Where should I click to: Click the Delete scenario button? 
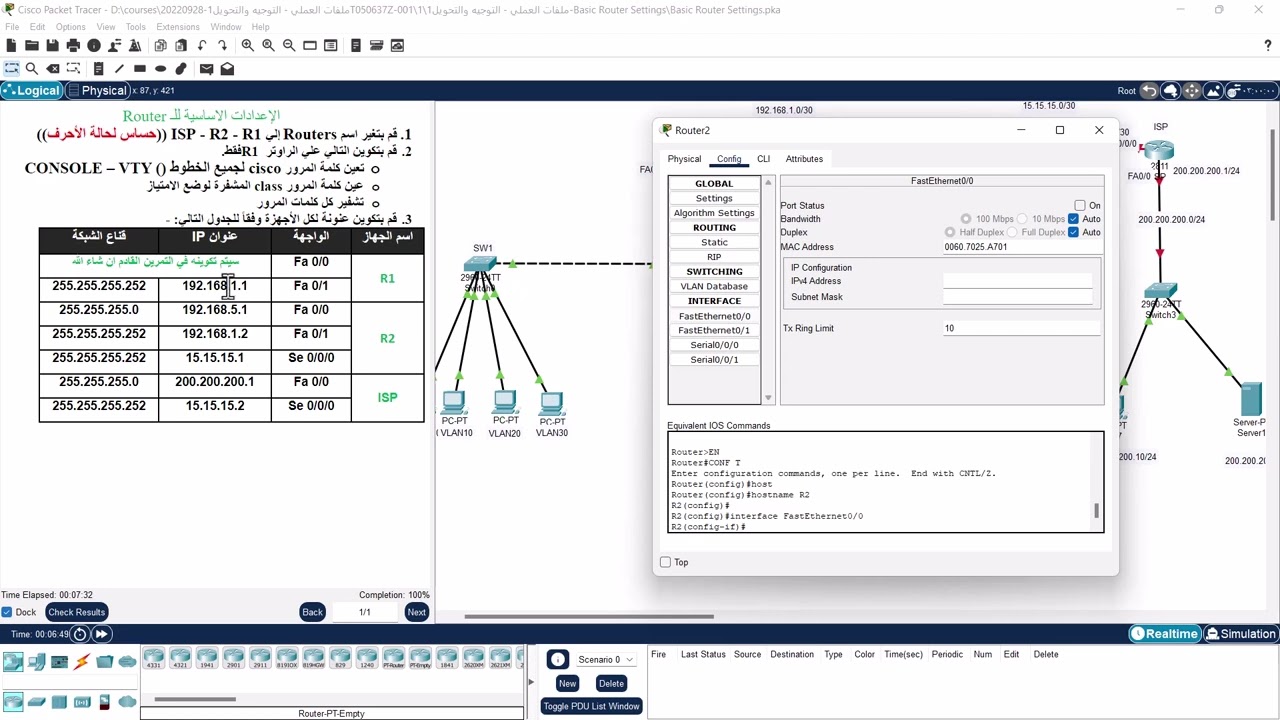pyautogui.click(x=611, y=684)
